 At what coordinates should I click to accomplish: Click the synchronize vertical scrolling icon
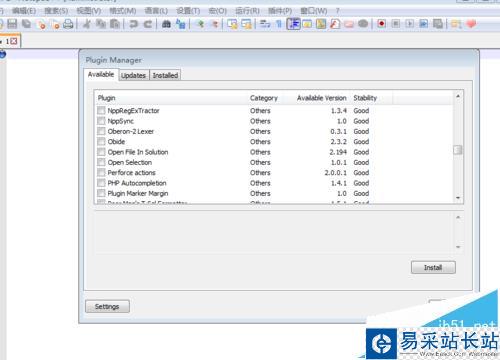point(232,24)
